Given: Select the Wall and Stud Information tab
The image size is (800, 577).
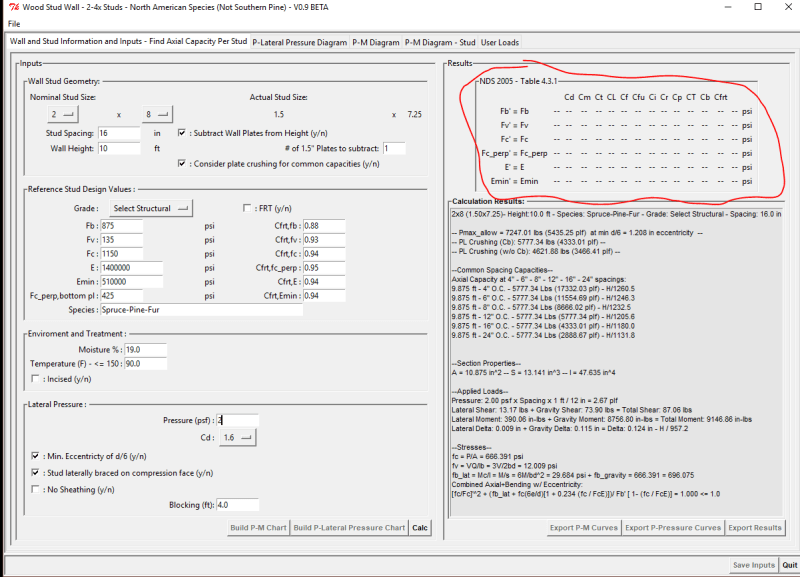Looking at the screenshot, I should point(128,41).
